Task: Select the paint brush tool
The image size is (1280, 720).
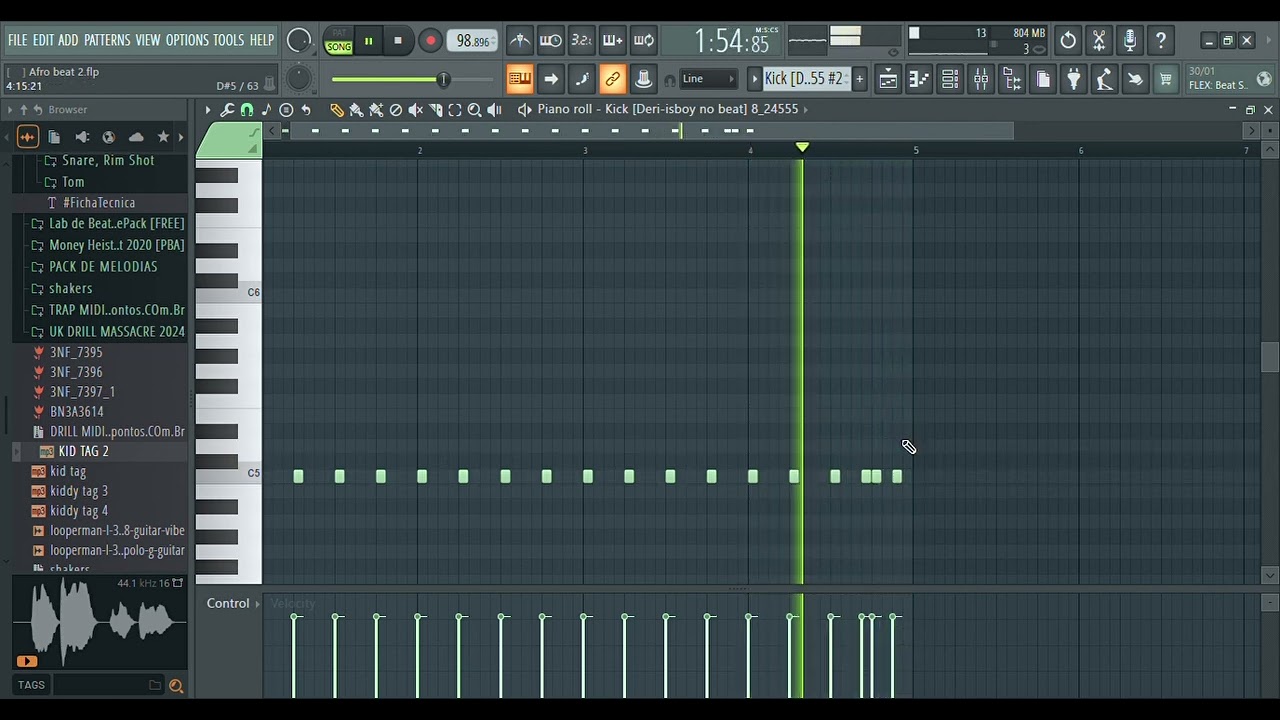Action: (356, 110)
